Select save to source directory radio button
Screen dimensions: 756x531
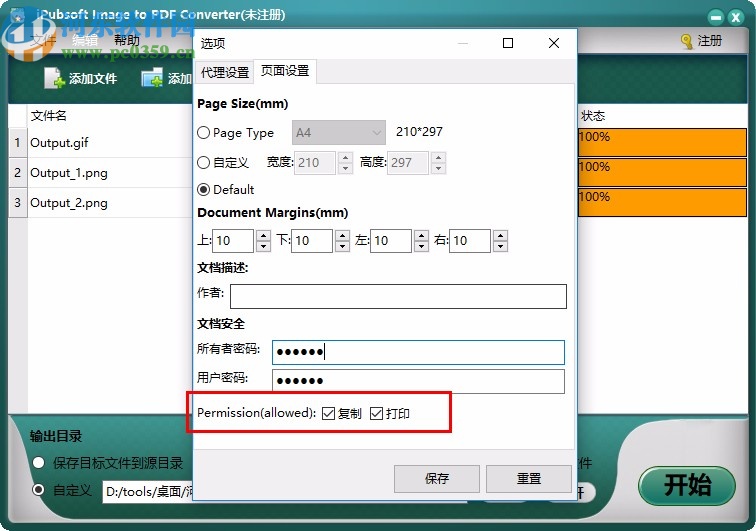[x=39, y=463]
